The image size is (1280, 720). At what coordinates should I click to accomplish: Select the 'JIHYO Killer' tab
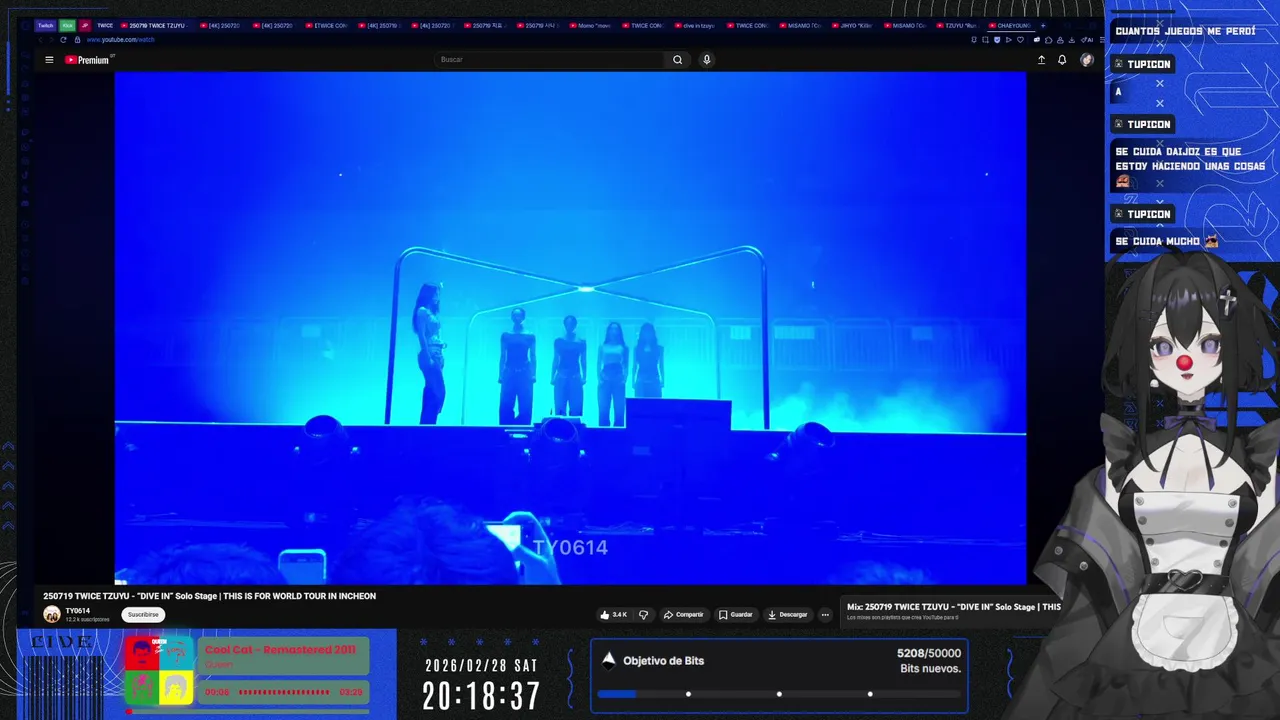[x=852, y=25]
